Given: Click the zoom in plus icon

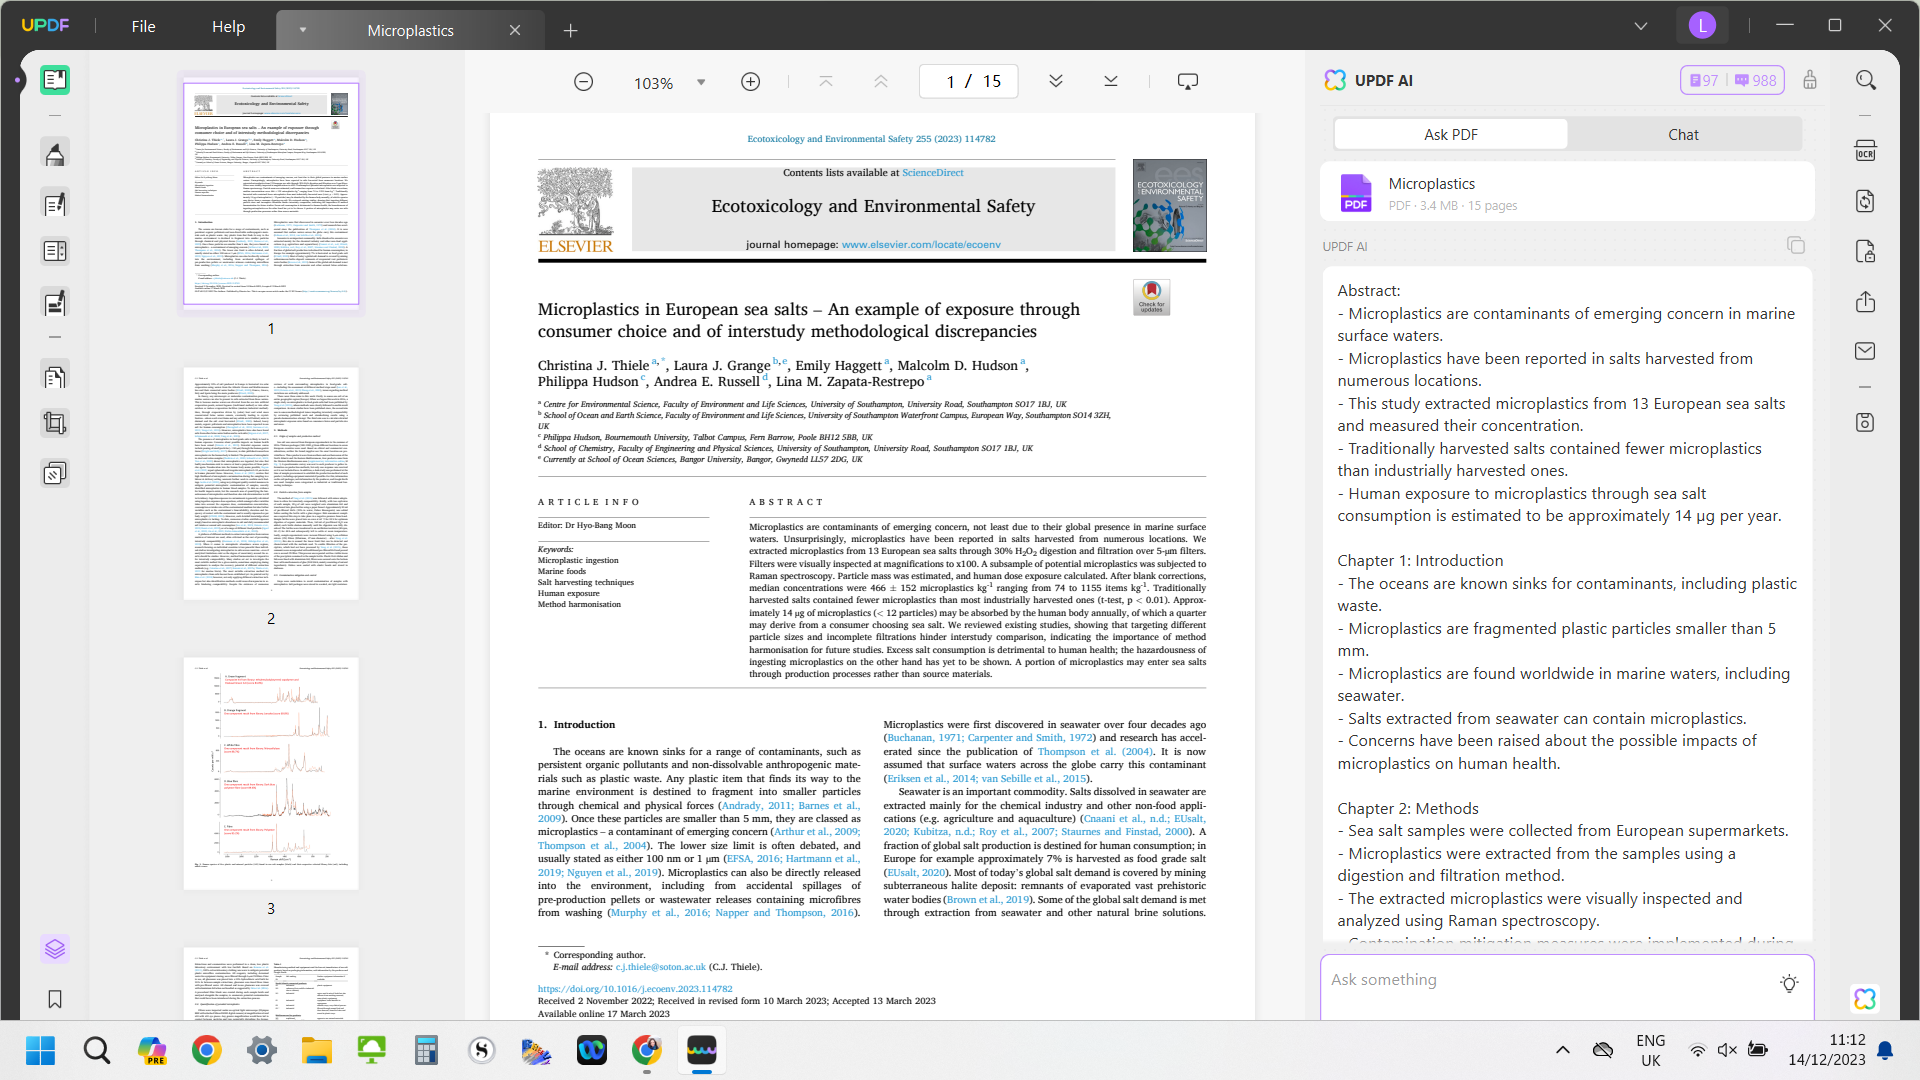Looking at the screenshot, I should coord(750,82).
